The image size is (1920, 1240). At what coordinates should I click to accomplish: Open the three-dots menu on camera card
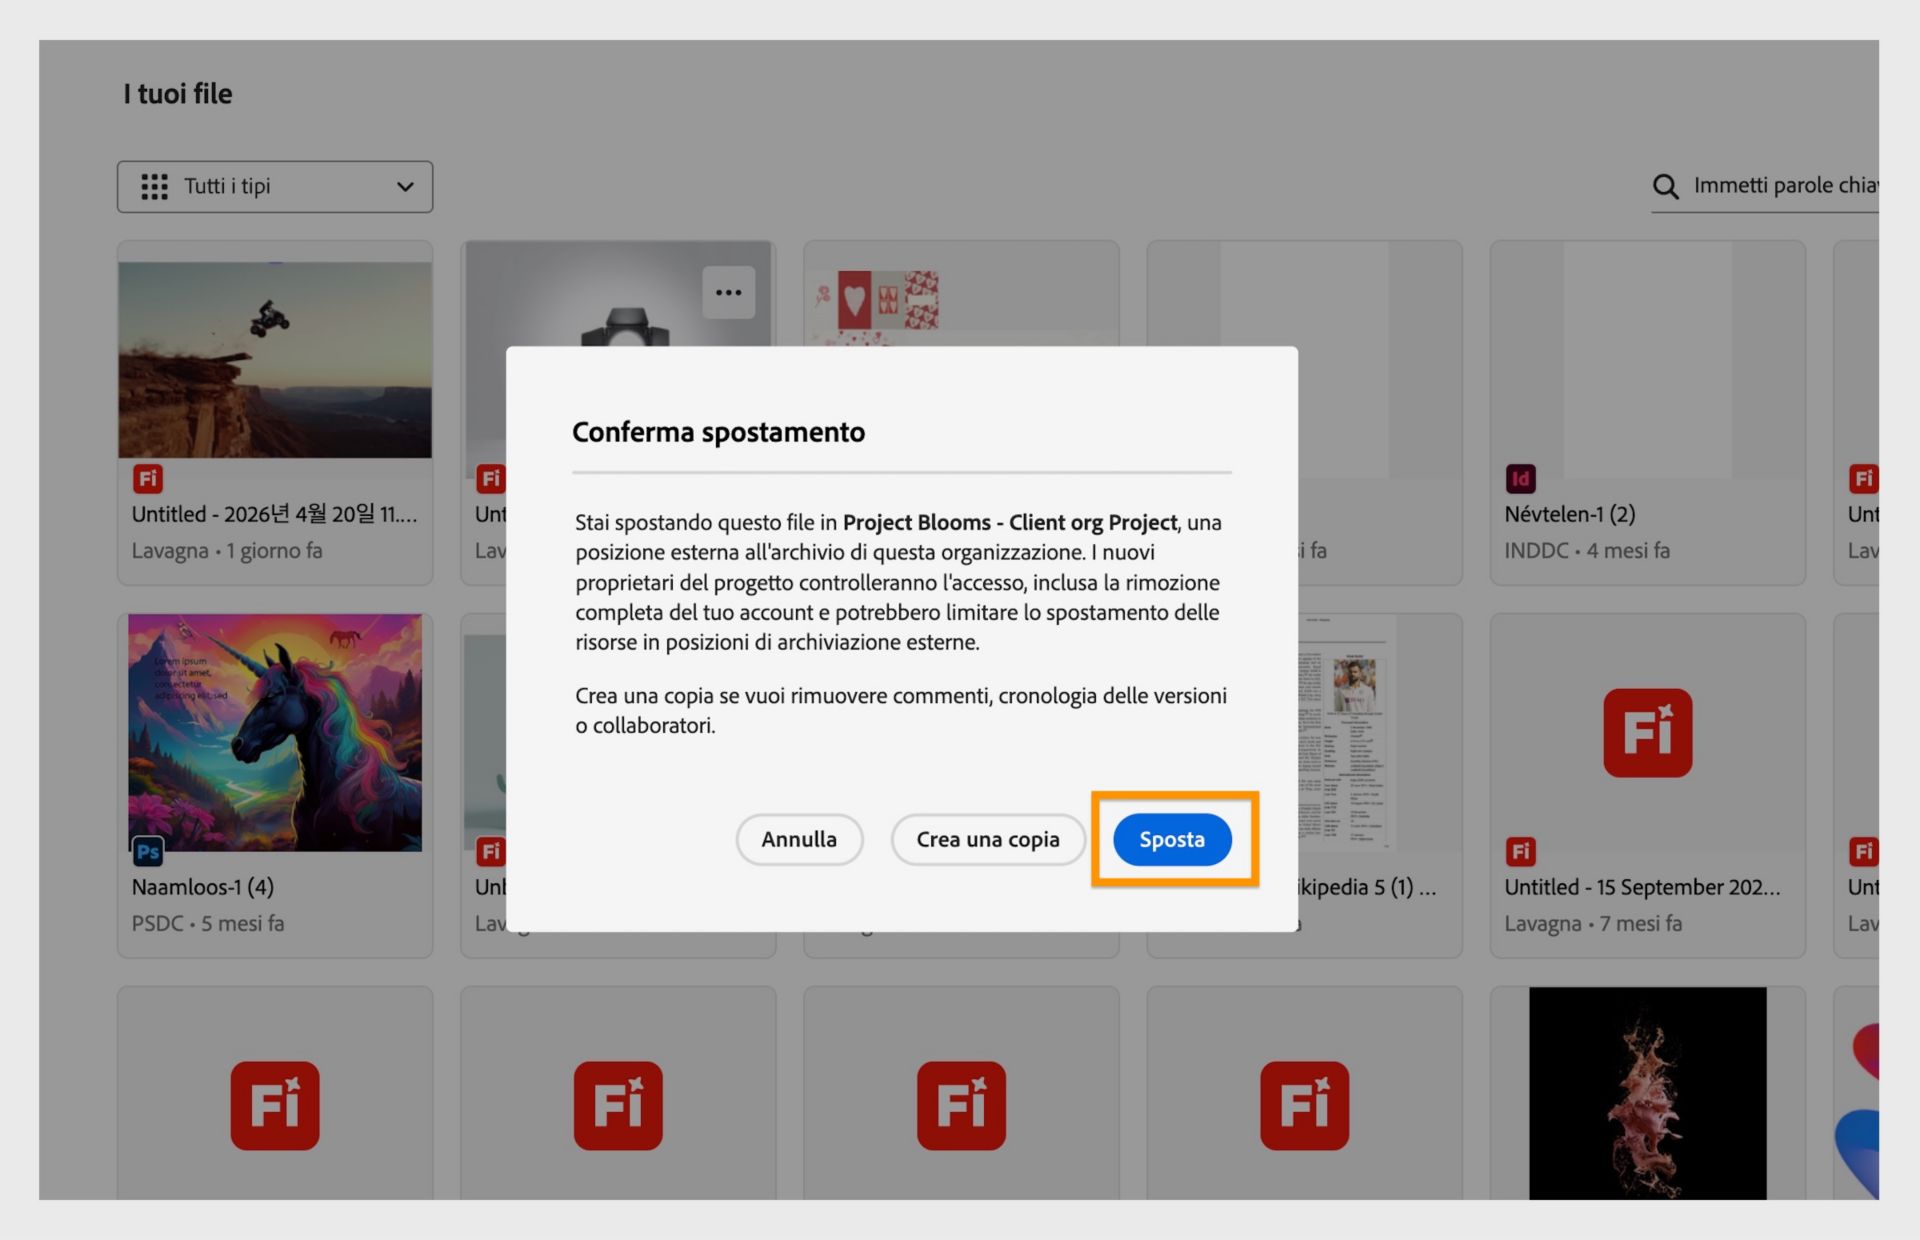(x=728, y=292)
